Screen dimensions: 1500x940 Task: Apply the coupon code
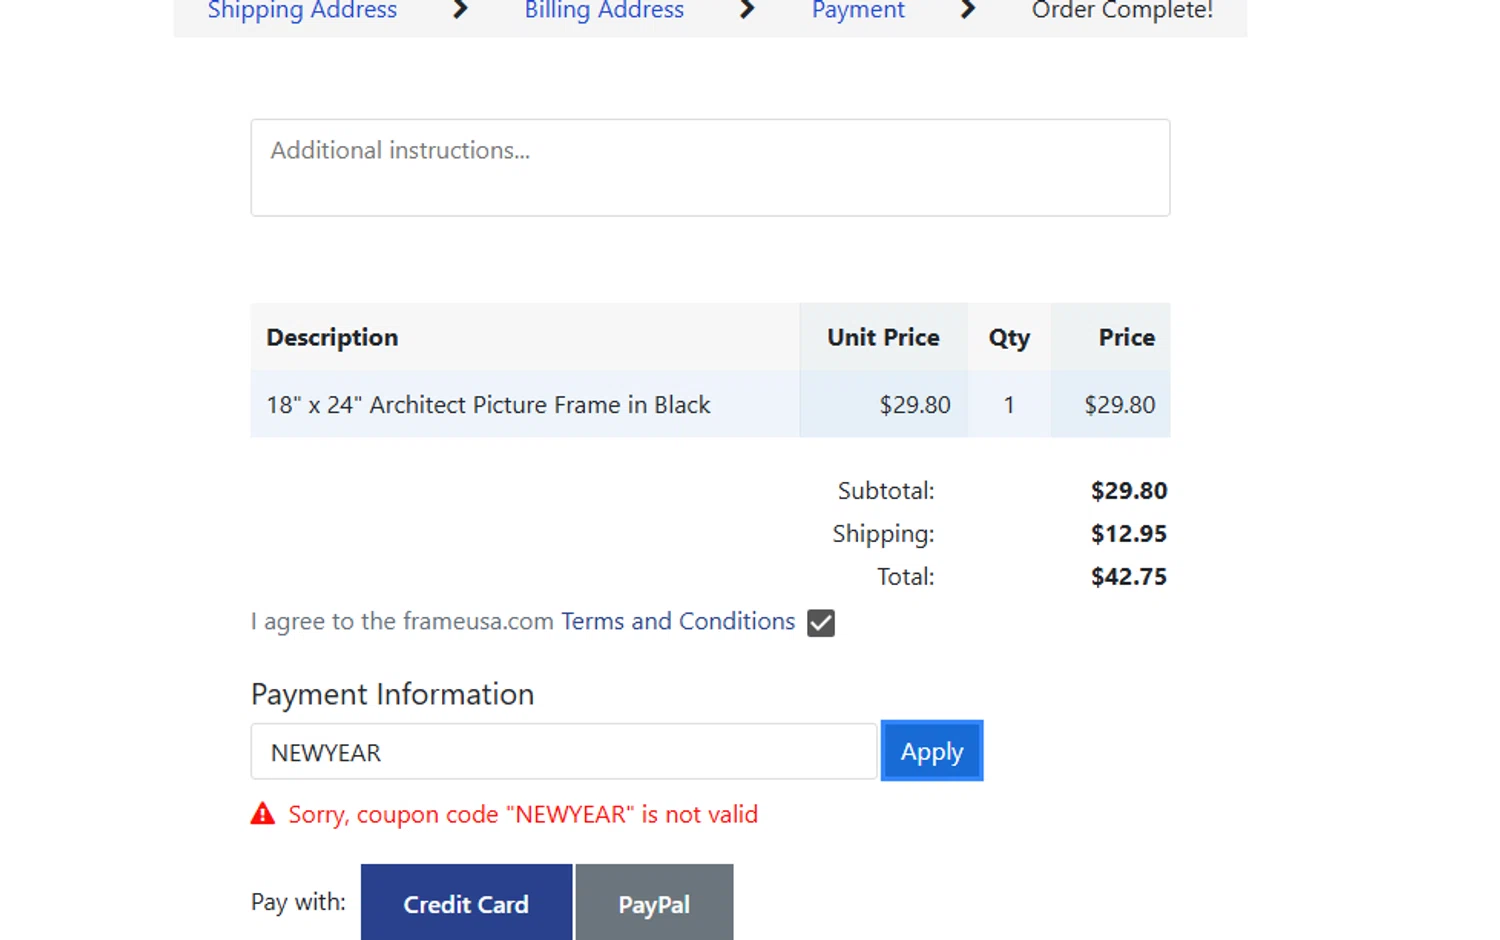[x=932, y=751]
